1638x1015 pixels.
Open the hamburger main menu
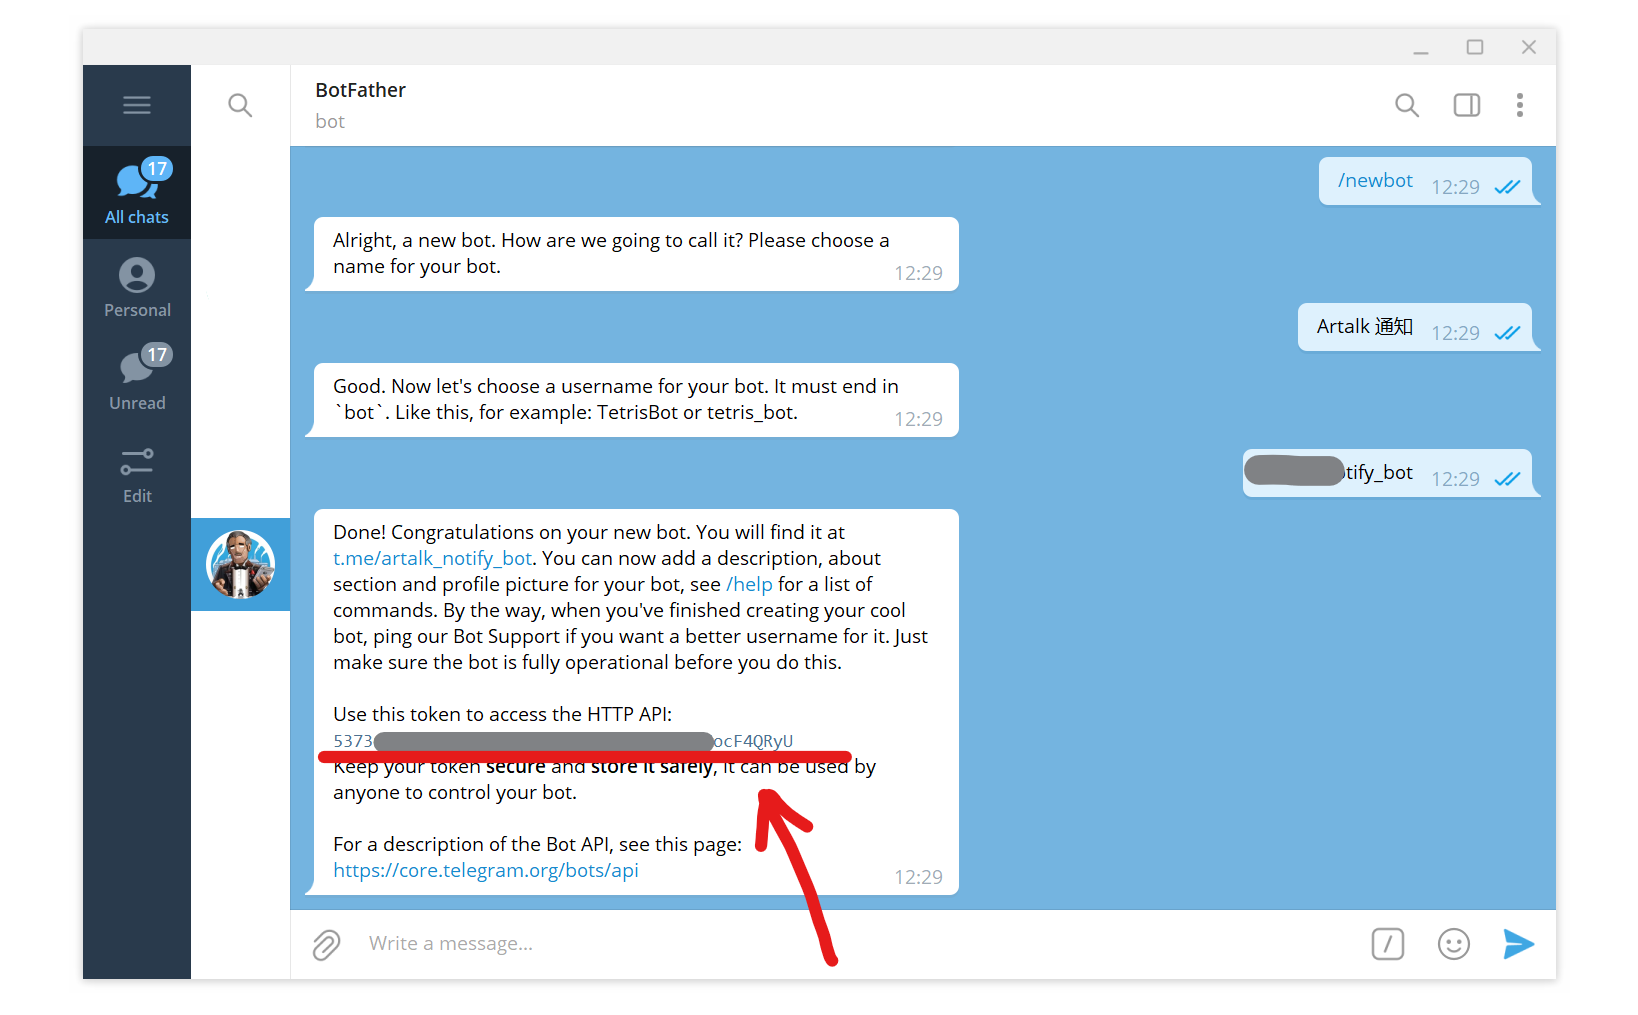tap(137, 105)
